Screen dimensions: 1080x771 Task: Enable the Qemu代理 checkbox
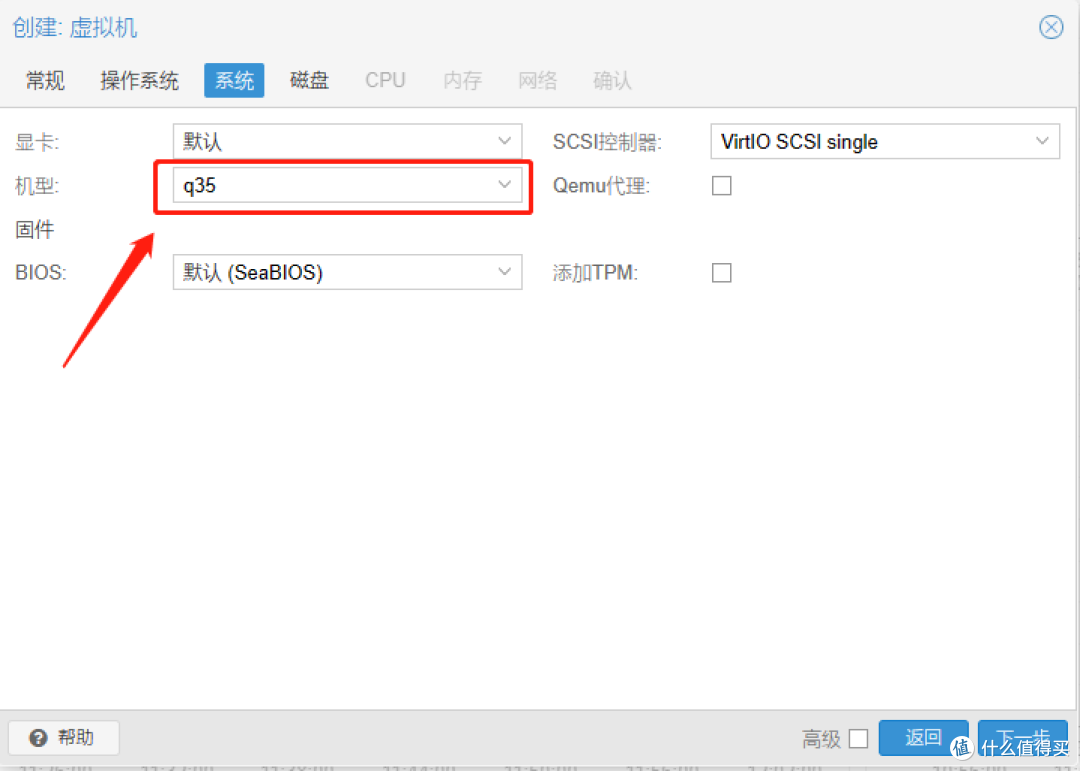(721, 185)
